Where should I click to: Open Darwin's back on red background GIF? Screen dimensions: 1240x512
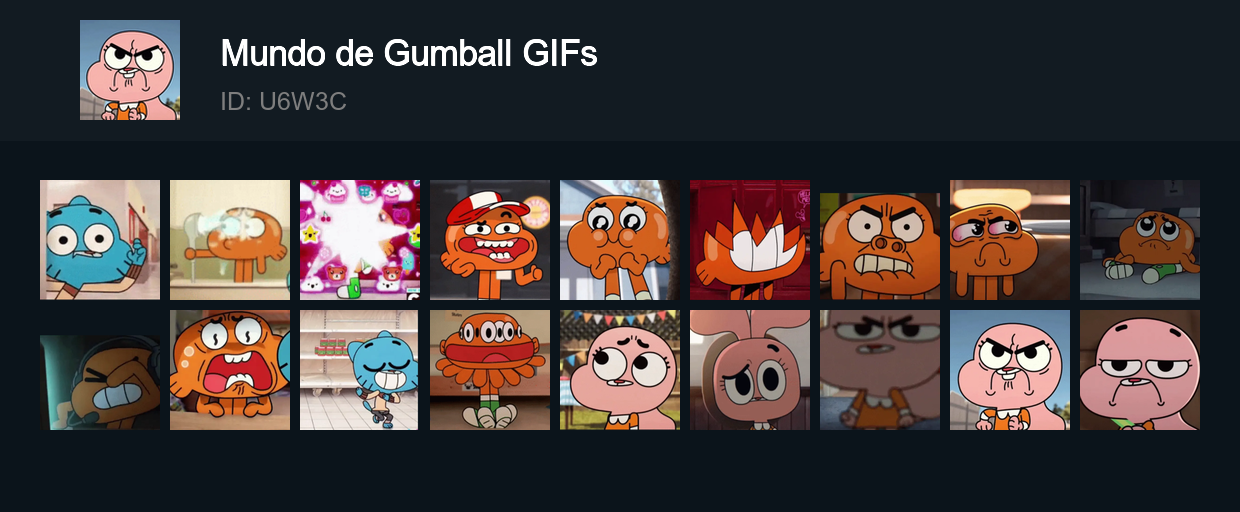pyautogui.click(x=750, y=240)
